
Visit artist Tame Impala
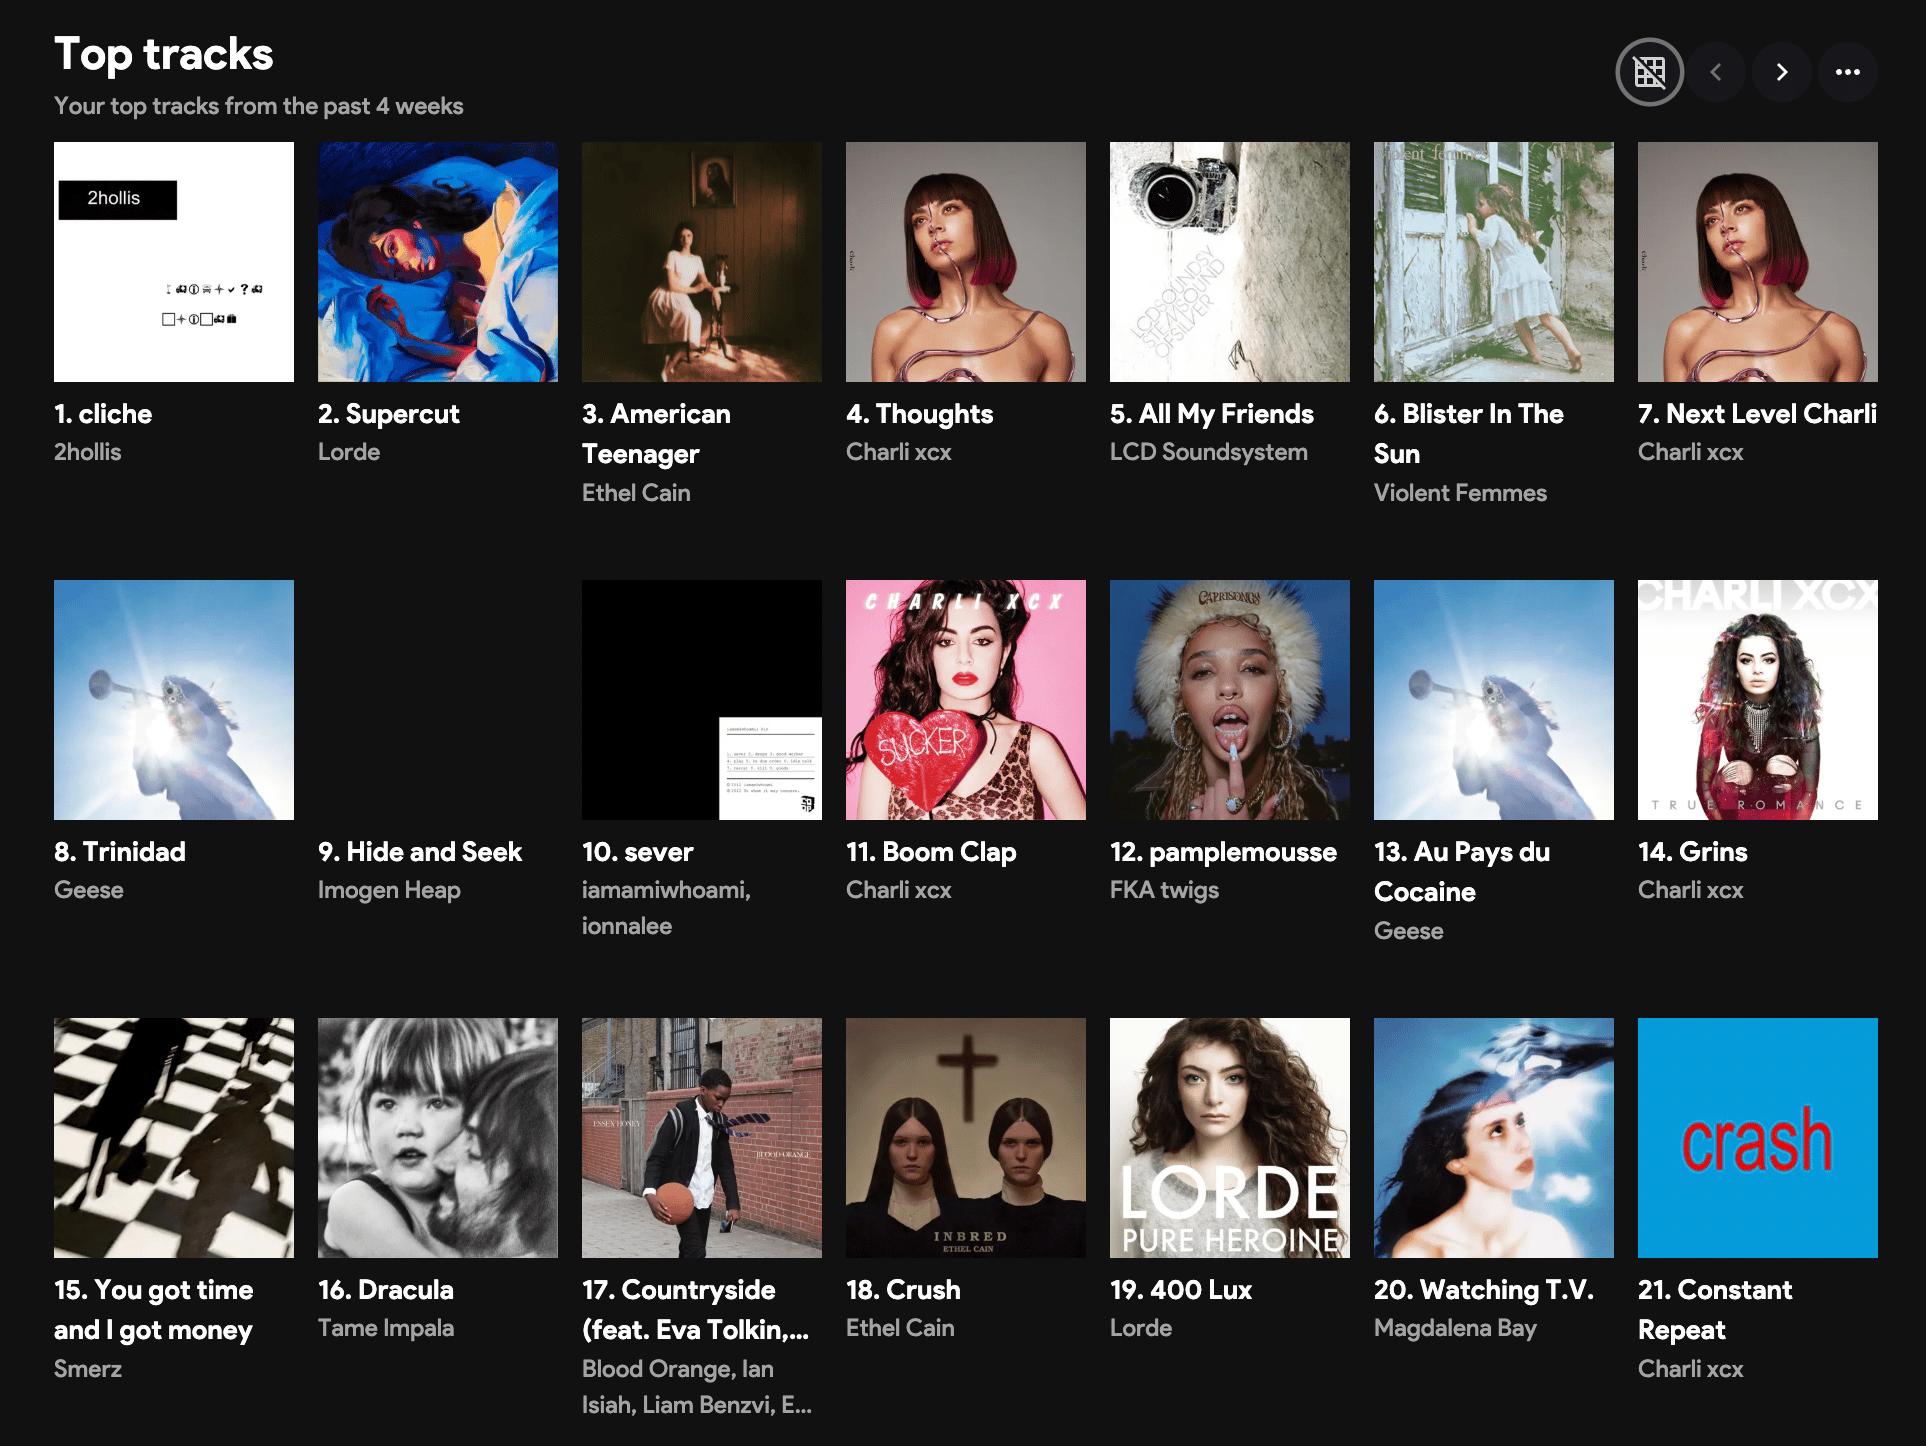coord(386,1328)
